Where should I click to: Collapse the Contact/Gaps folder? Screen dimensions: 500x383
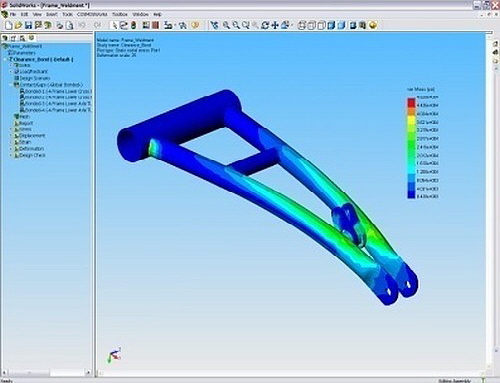(x=11, y=85)
